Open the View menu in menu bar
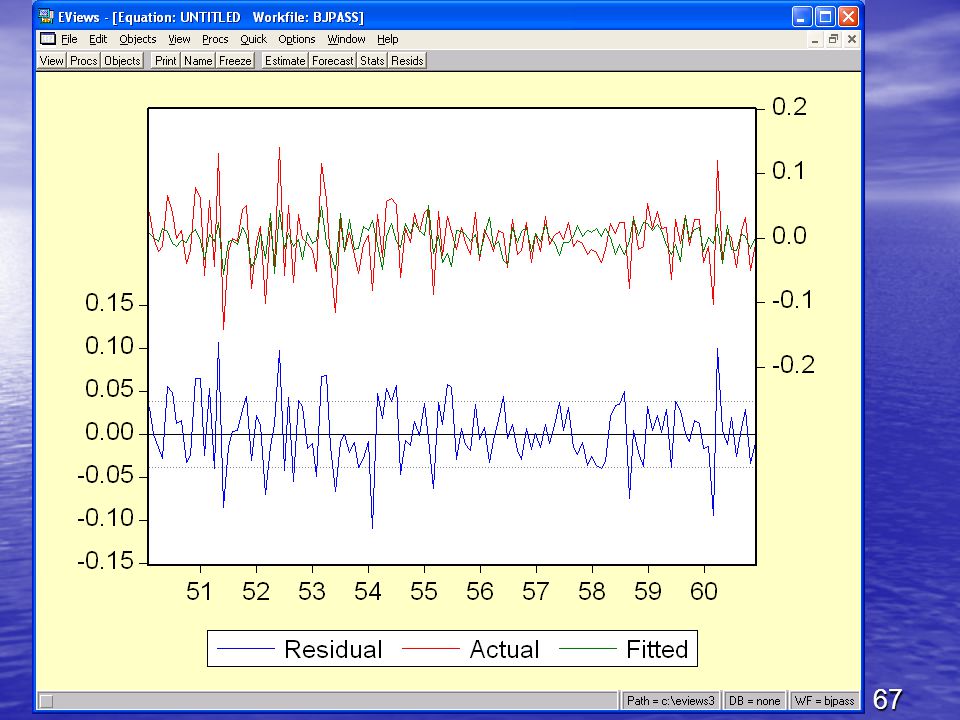The width and height of the screenshot is (960, 720). point(179,39)
